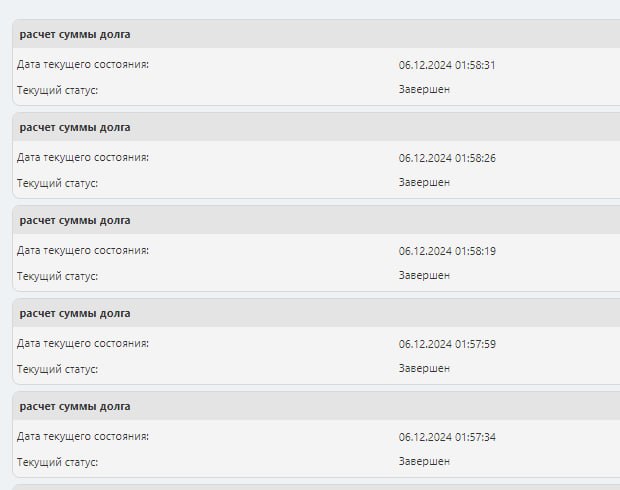Select the Текущий статус label below the 01:57:59 date
This screenshot has height=490, width=620.
(58, 369)
